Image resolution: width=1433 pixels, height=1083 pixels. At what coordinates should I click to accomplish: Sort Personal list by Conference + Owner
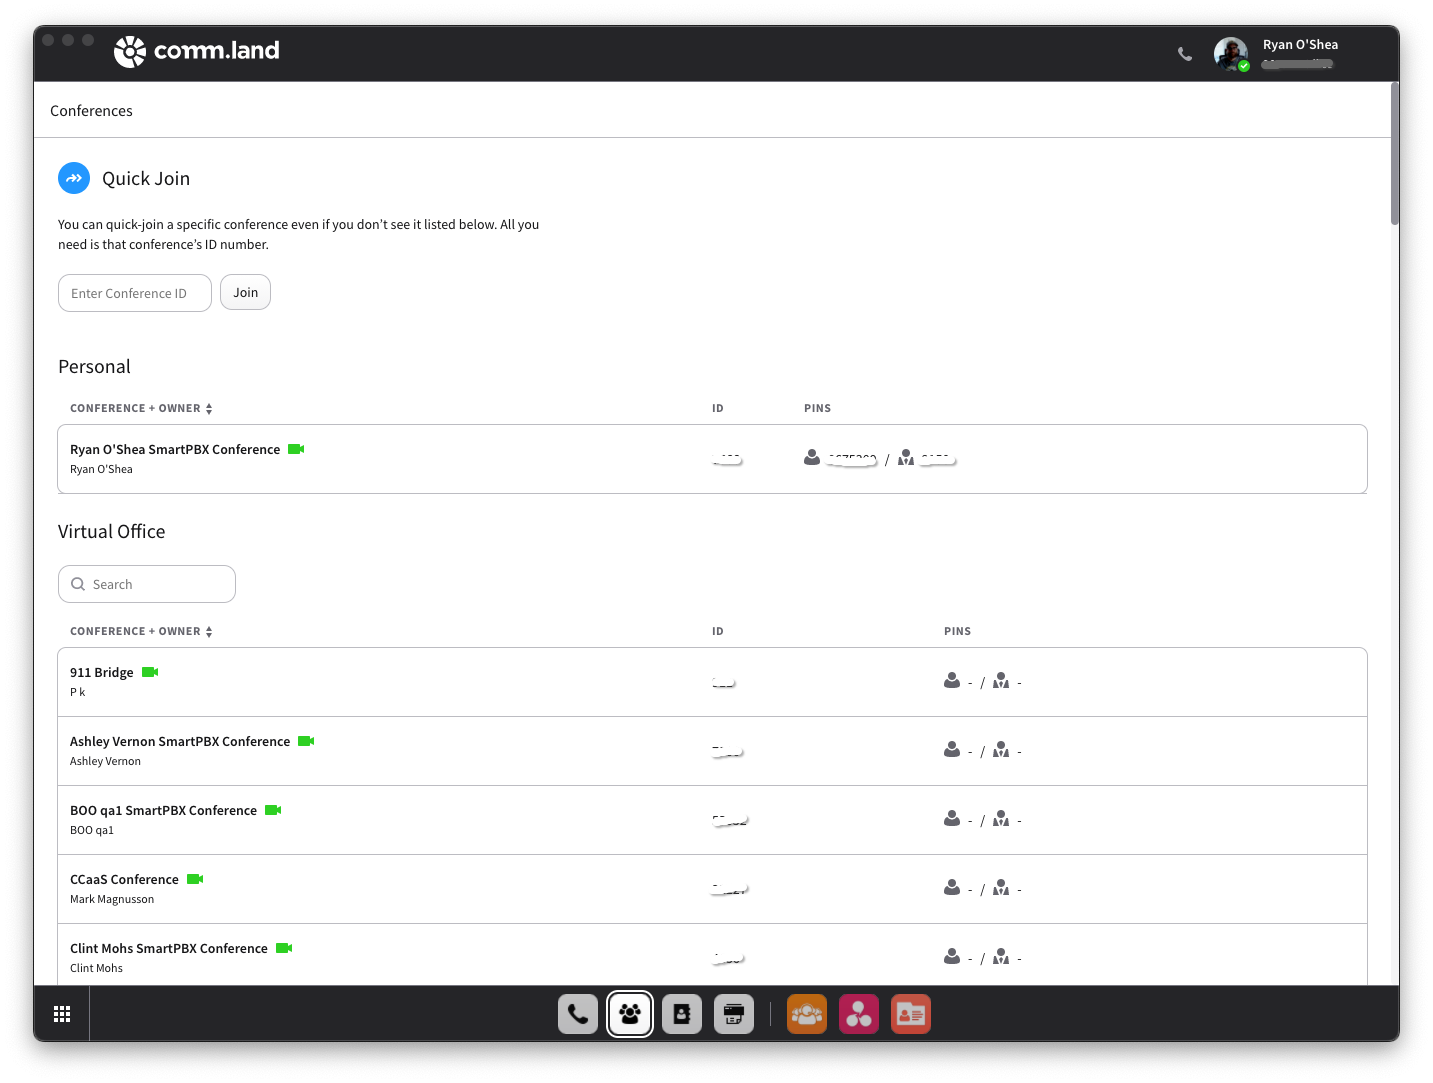coord(141,408)
